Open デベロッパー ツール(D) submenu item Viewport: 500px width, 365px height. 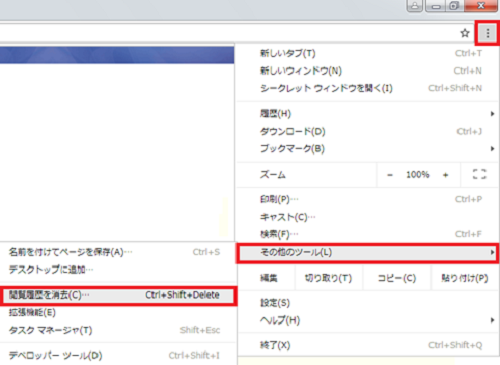pos(117,355)
